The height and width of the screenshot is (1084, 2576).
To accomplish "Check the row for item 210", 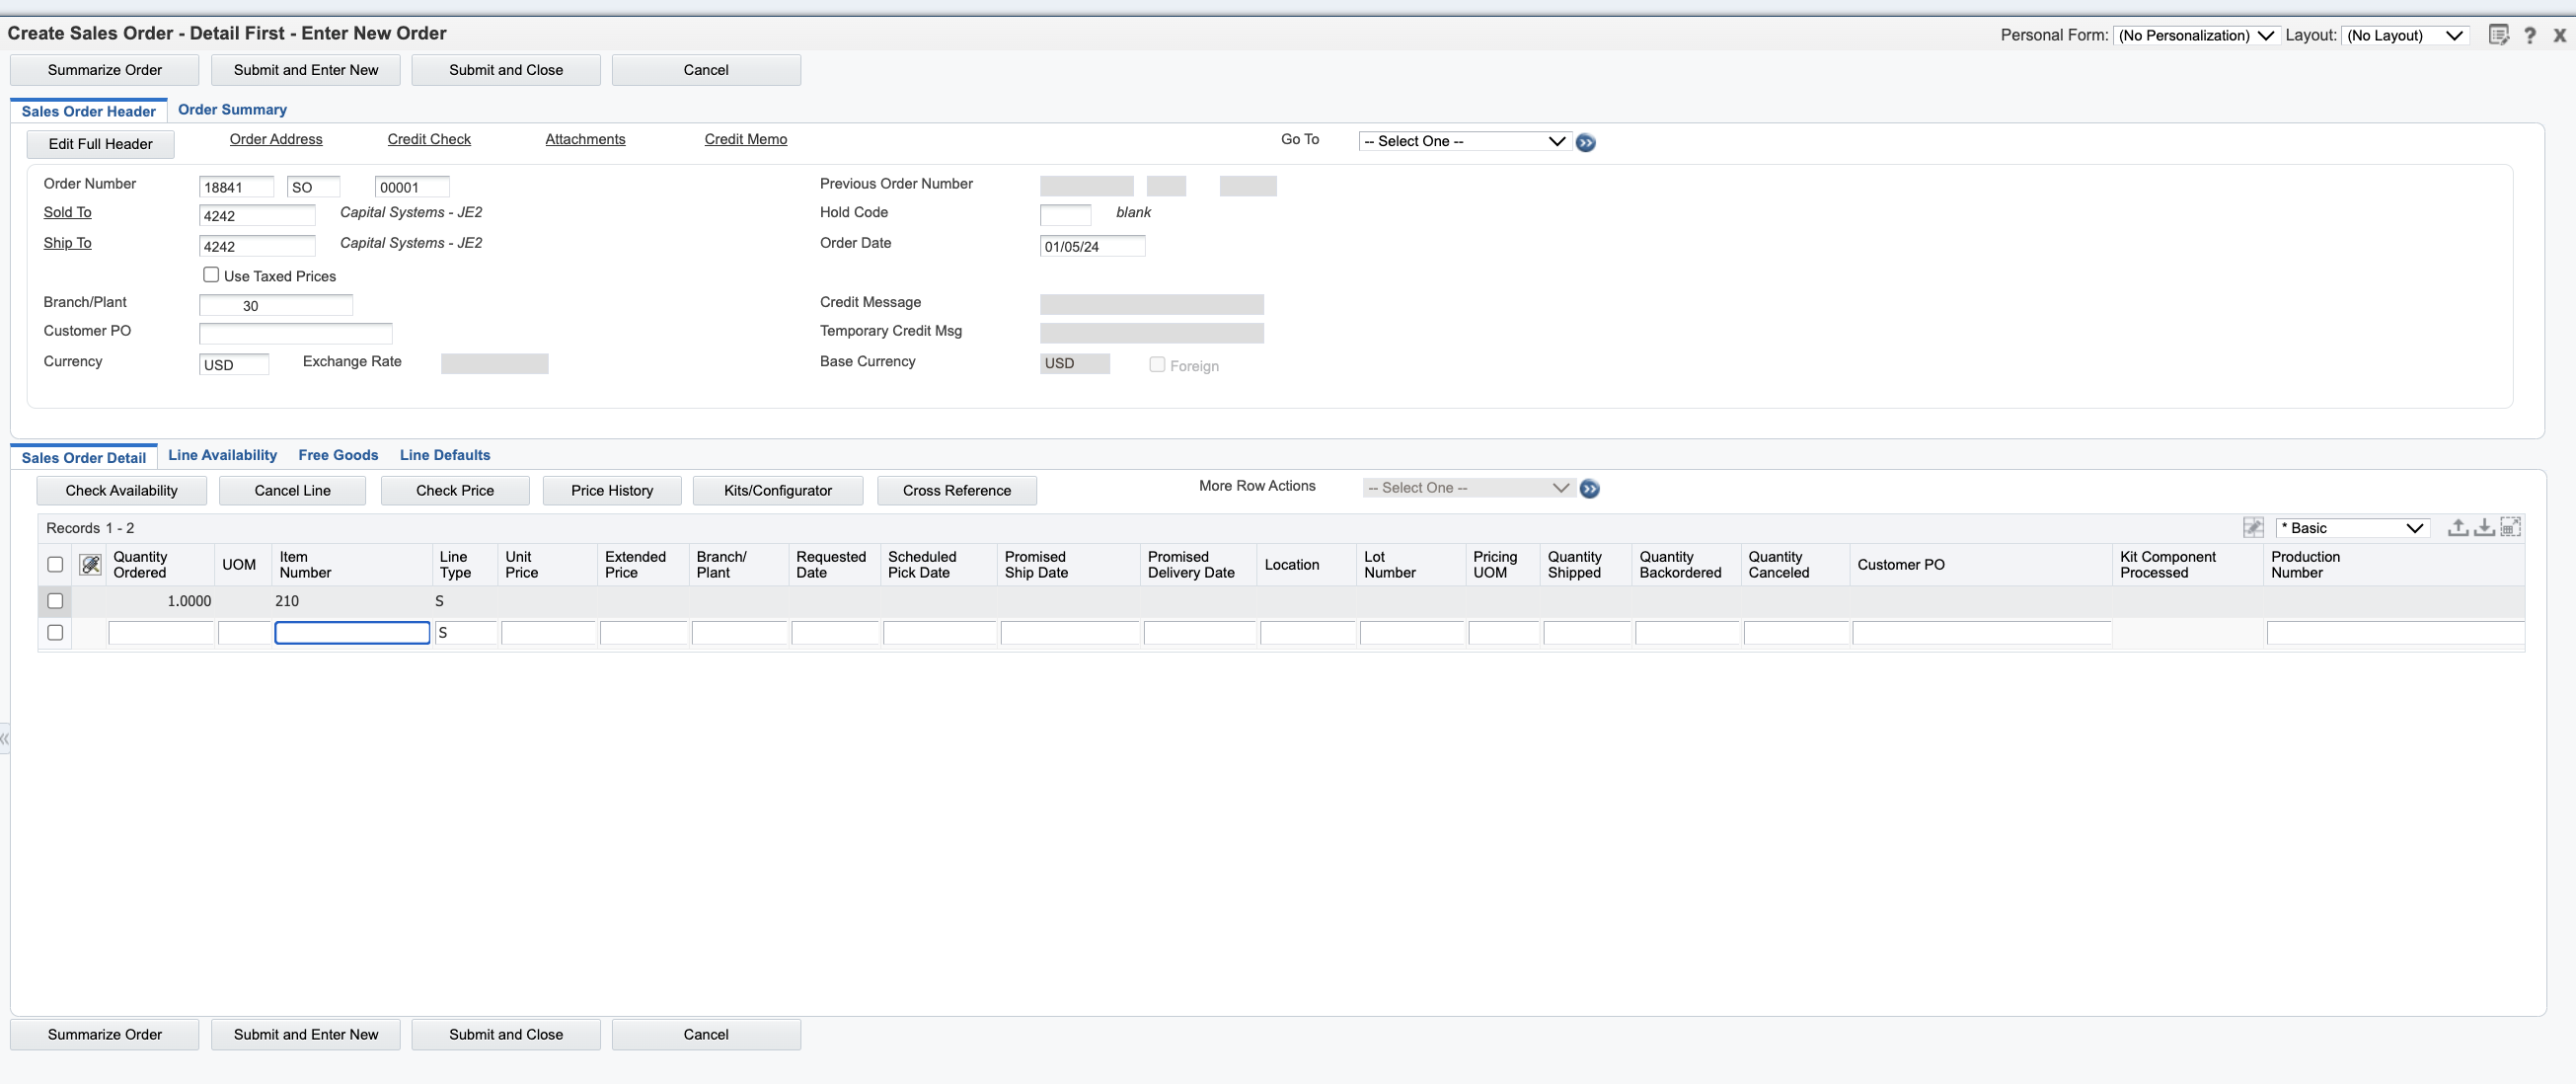I will pos(55,601).
